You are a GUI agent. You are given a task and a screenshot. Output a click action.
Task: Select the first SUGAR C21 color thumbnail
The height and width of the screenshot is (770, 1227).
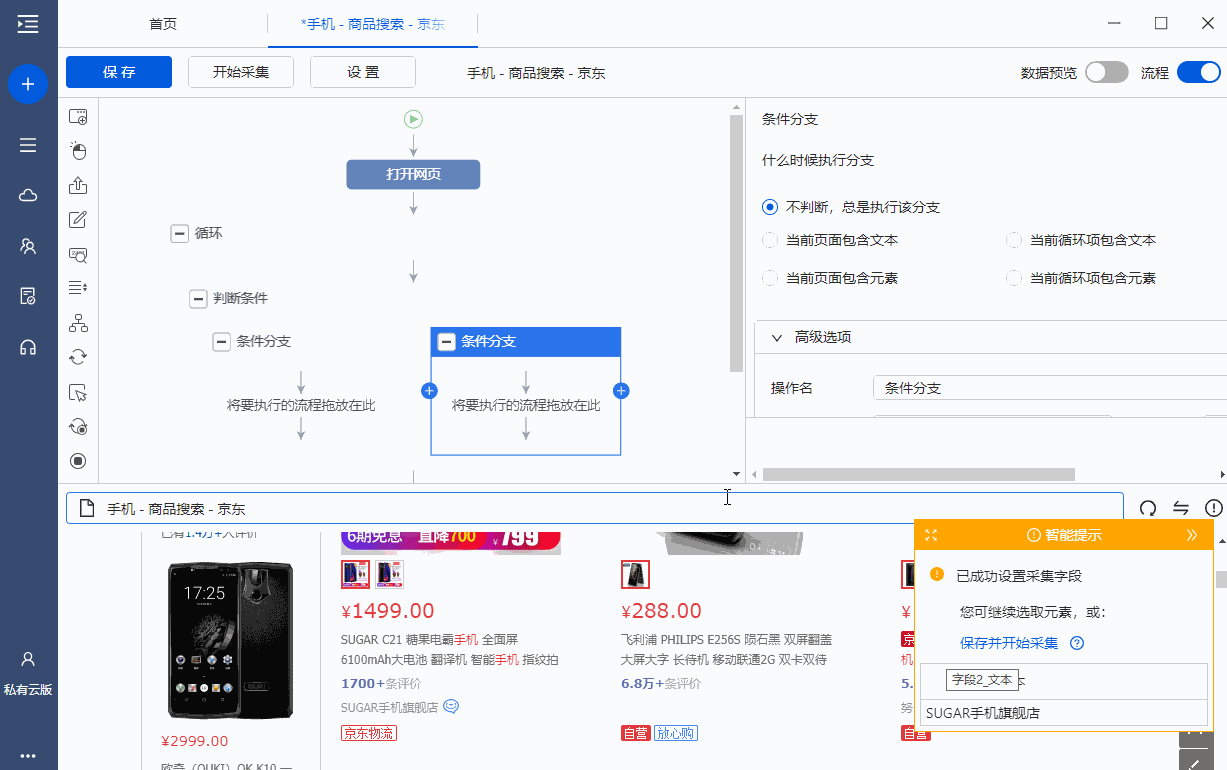356,574
